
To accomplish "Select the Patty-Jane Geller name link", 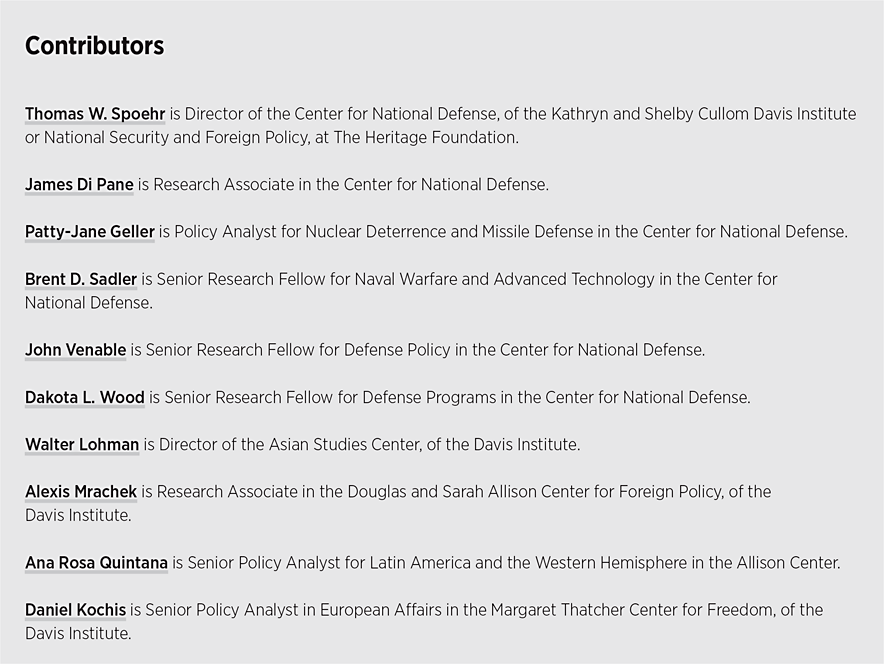I will click(x=89, y=232).
